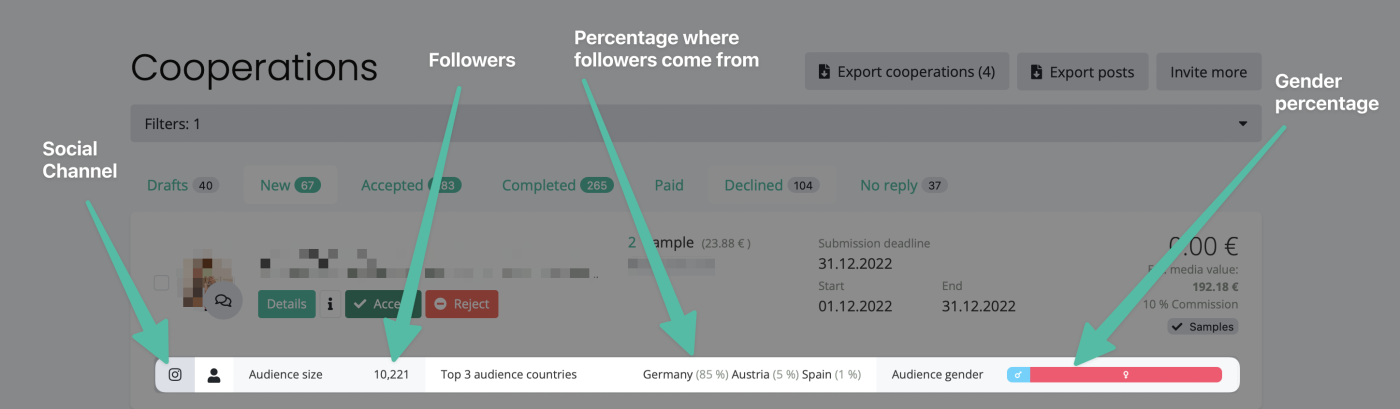This screenshot has height=409, width=1400.
Task: Click the female symbol in gender bar
Action: [1126, 375]
